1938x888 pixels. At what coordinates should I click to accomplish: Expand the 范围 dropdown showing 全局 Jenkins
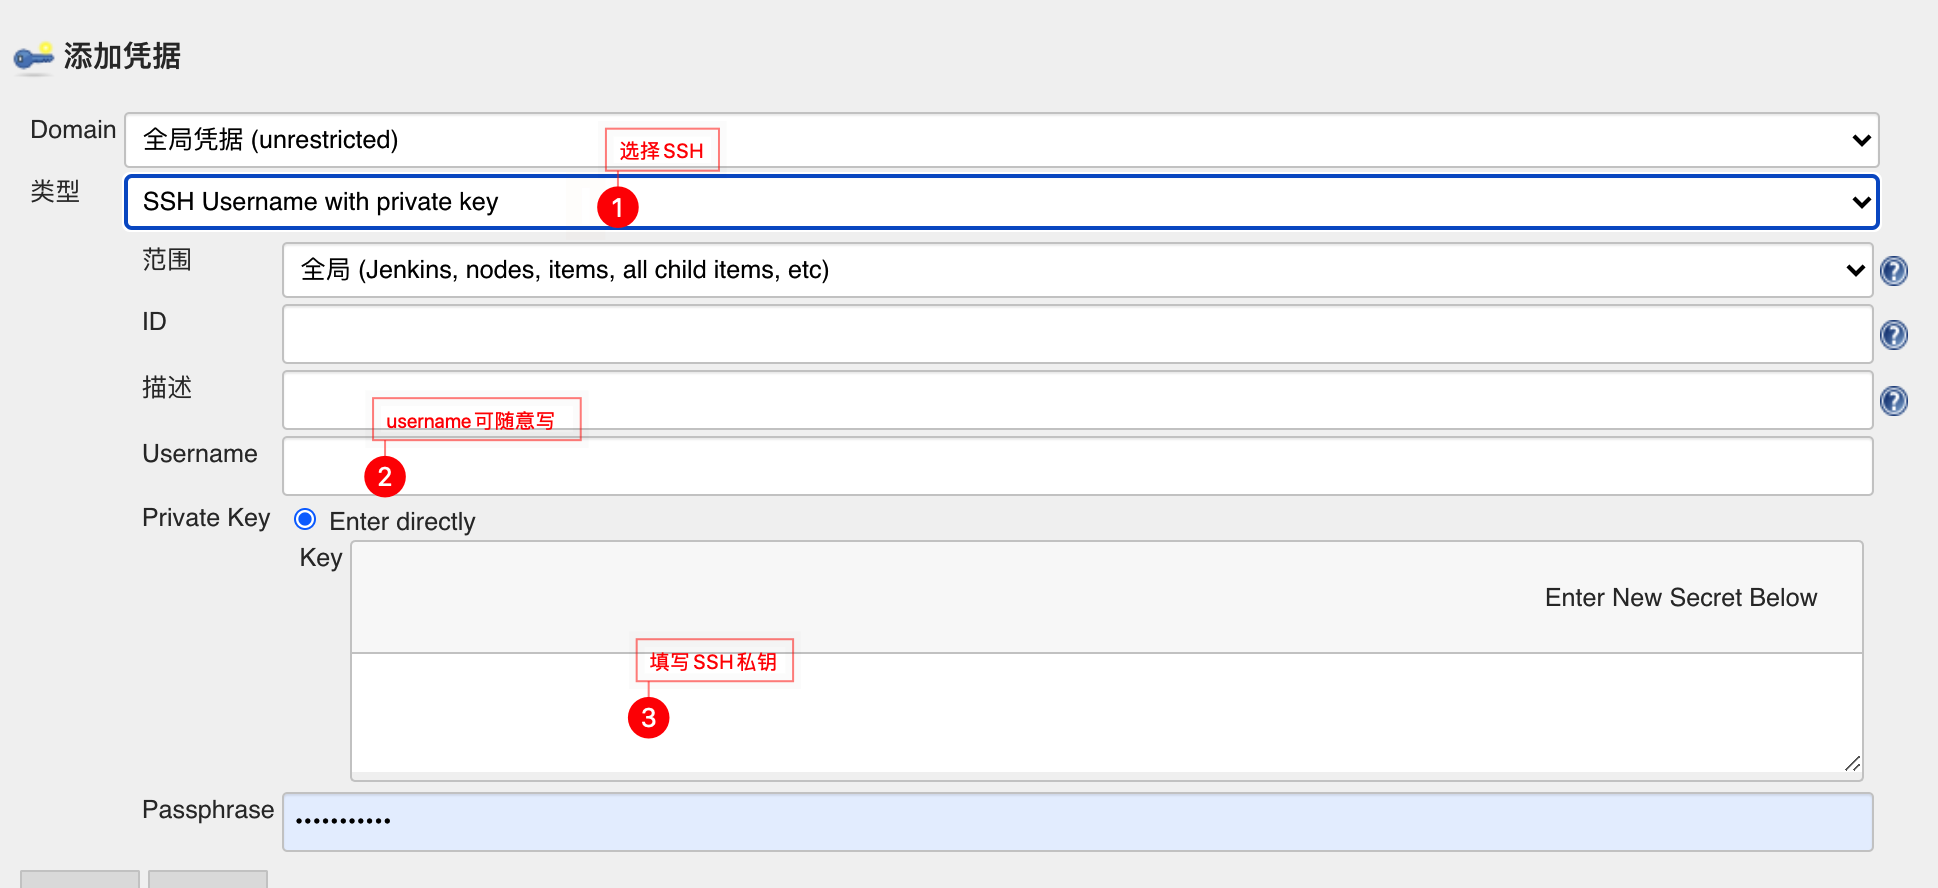[1077, 270]
